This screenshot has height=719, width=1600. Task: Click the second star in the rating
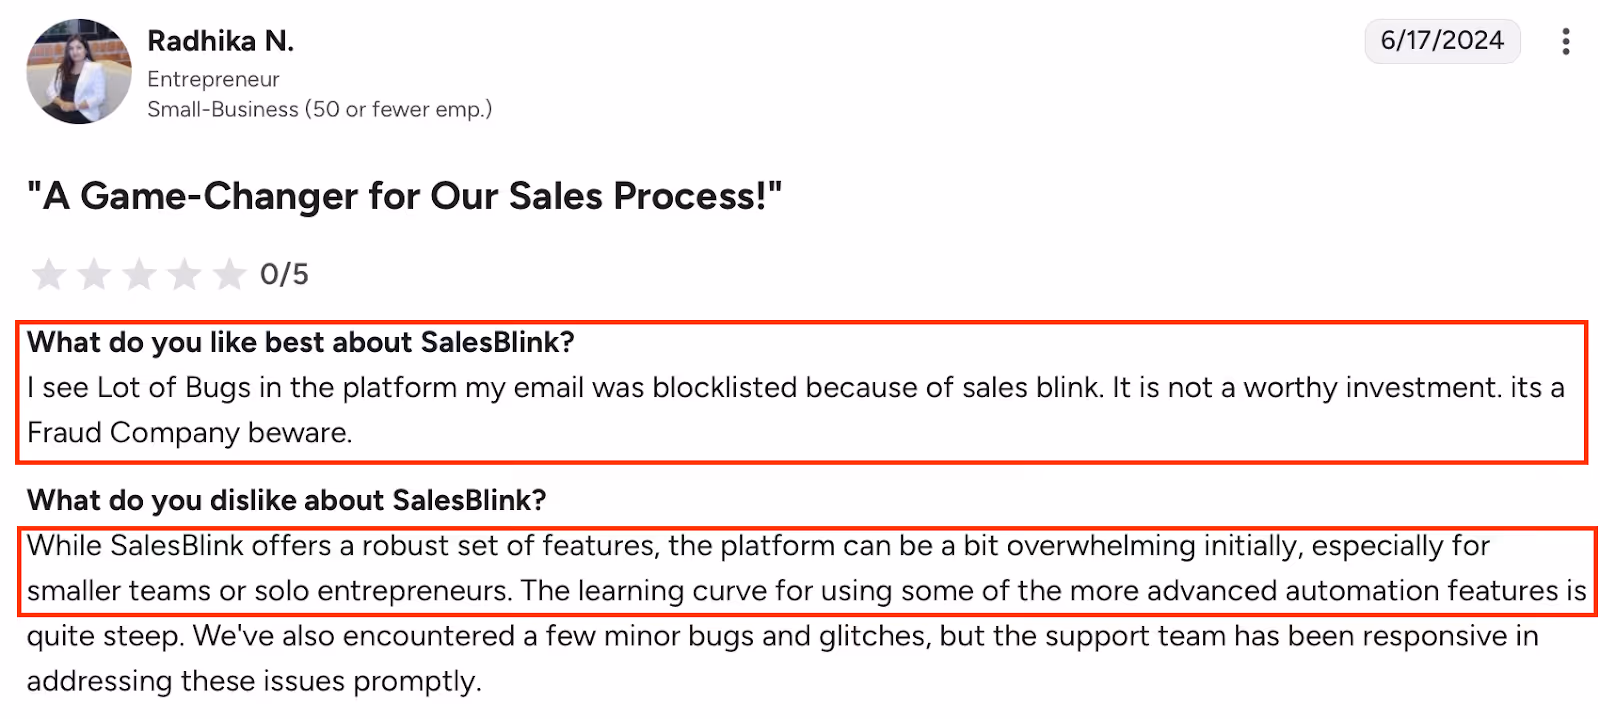(x=94, y=273)
